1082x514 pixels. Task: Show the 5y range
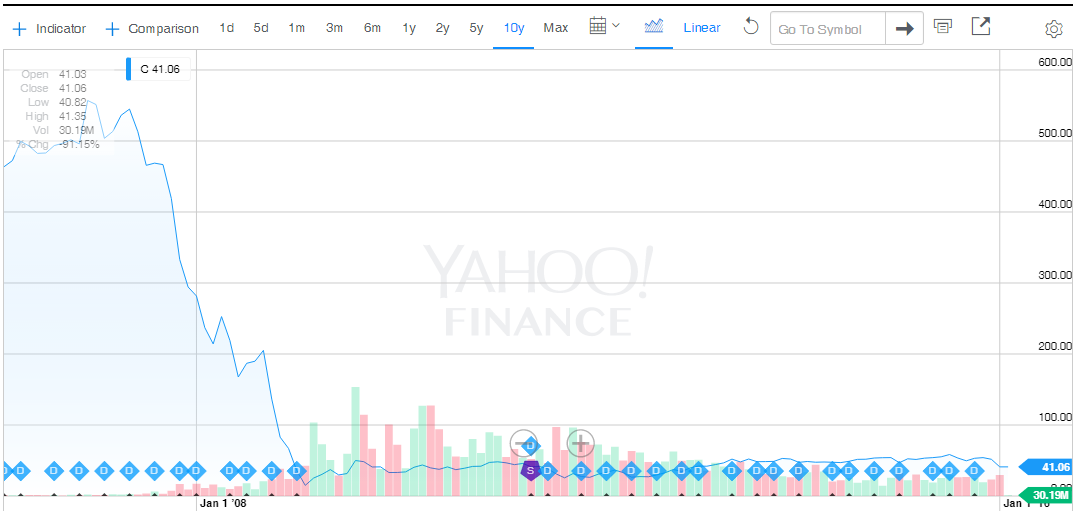[x=476, y=28]
